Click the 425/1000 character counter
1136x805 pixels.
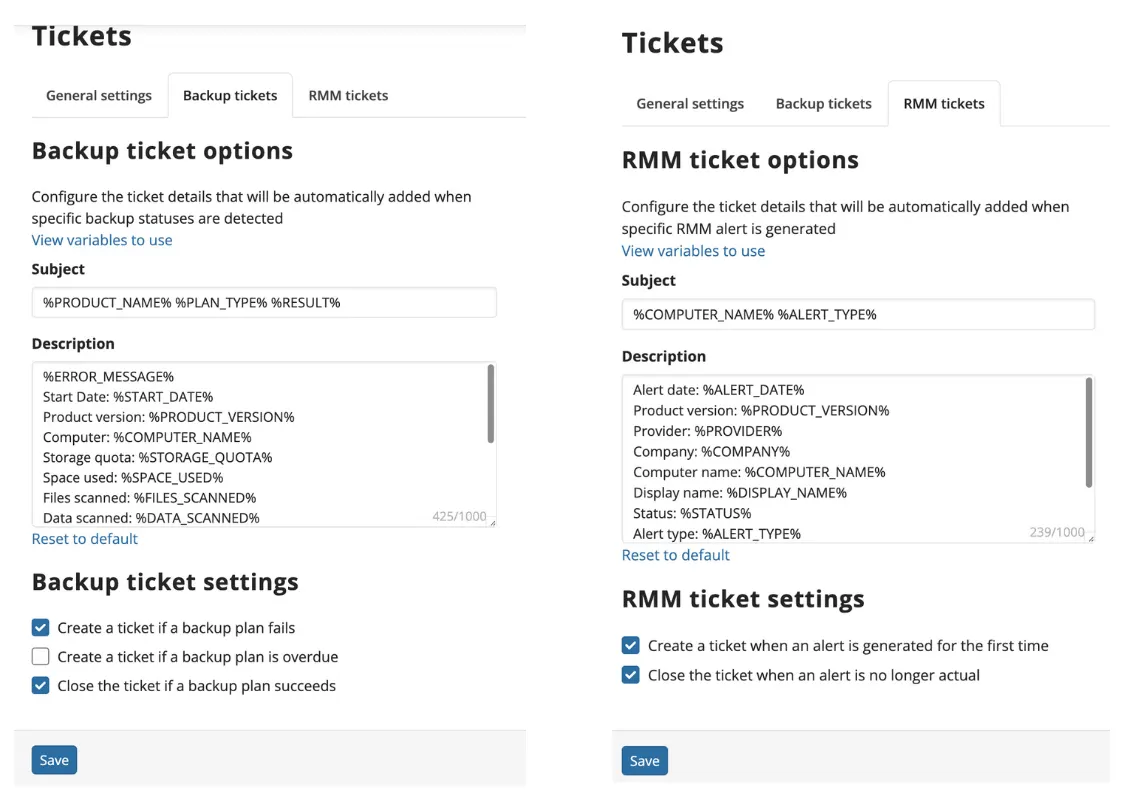(459, 517)
